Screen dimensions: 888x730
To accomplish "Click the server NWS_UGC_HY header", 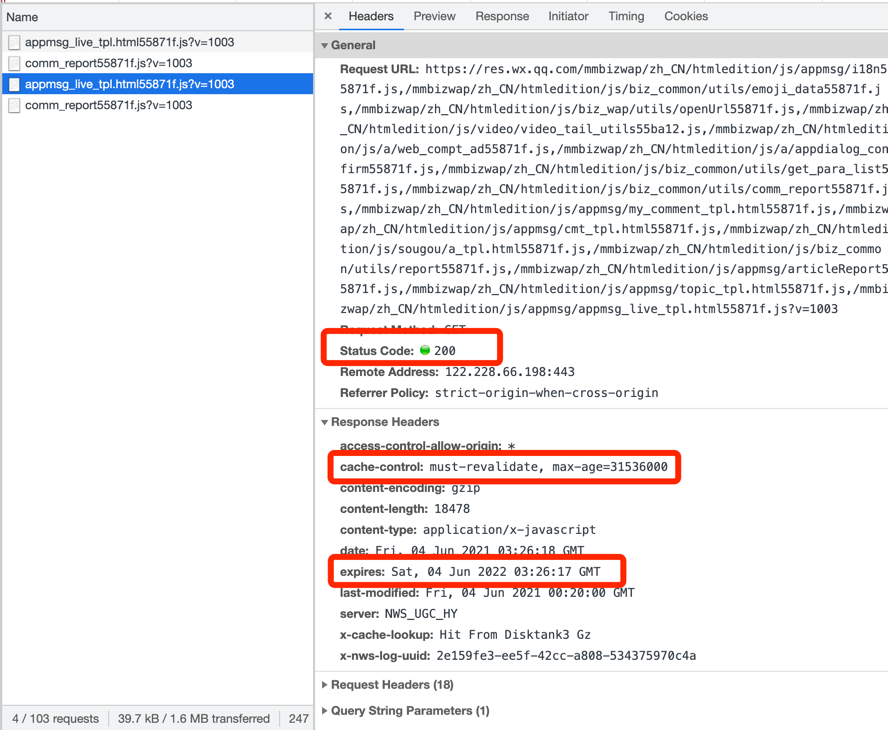I will coord(399,613).
